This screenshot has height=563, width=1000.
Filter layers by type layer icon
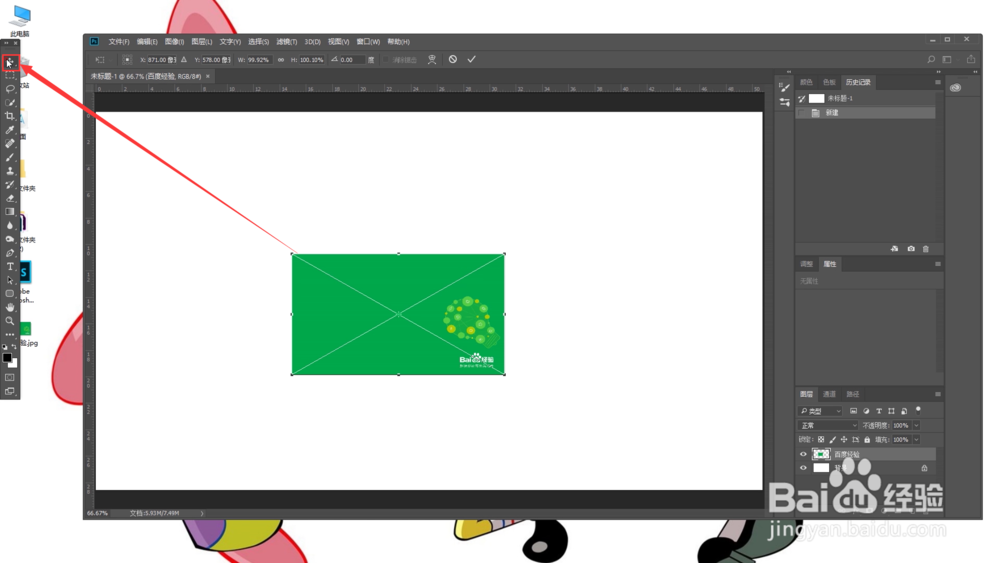click(x=879, y=411)
